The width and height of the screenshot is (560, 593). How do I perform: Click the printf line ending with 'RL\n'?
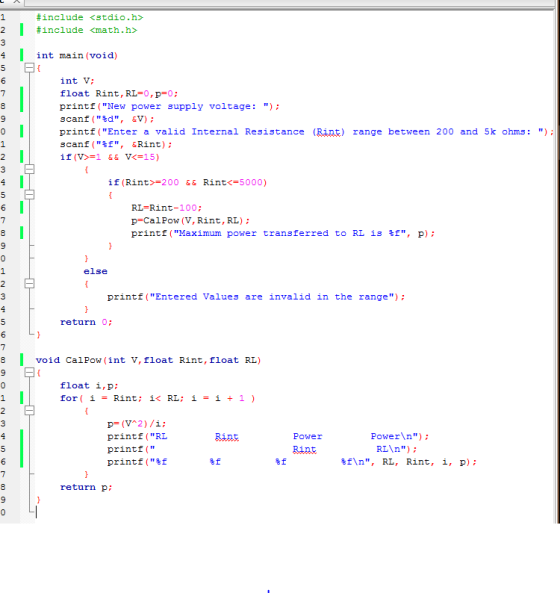pos(262,449)
